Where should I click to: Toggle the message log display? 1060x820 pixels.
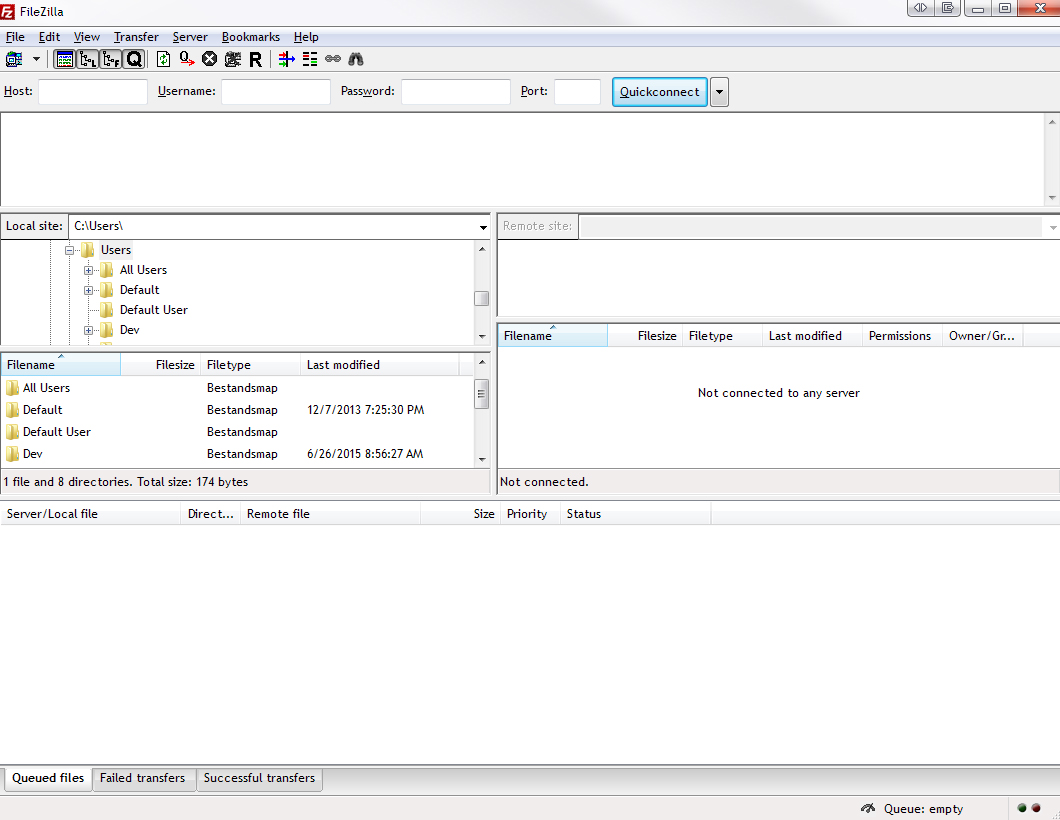65,59
